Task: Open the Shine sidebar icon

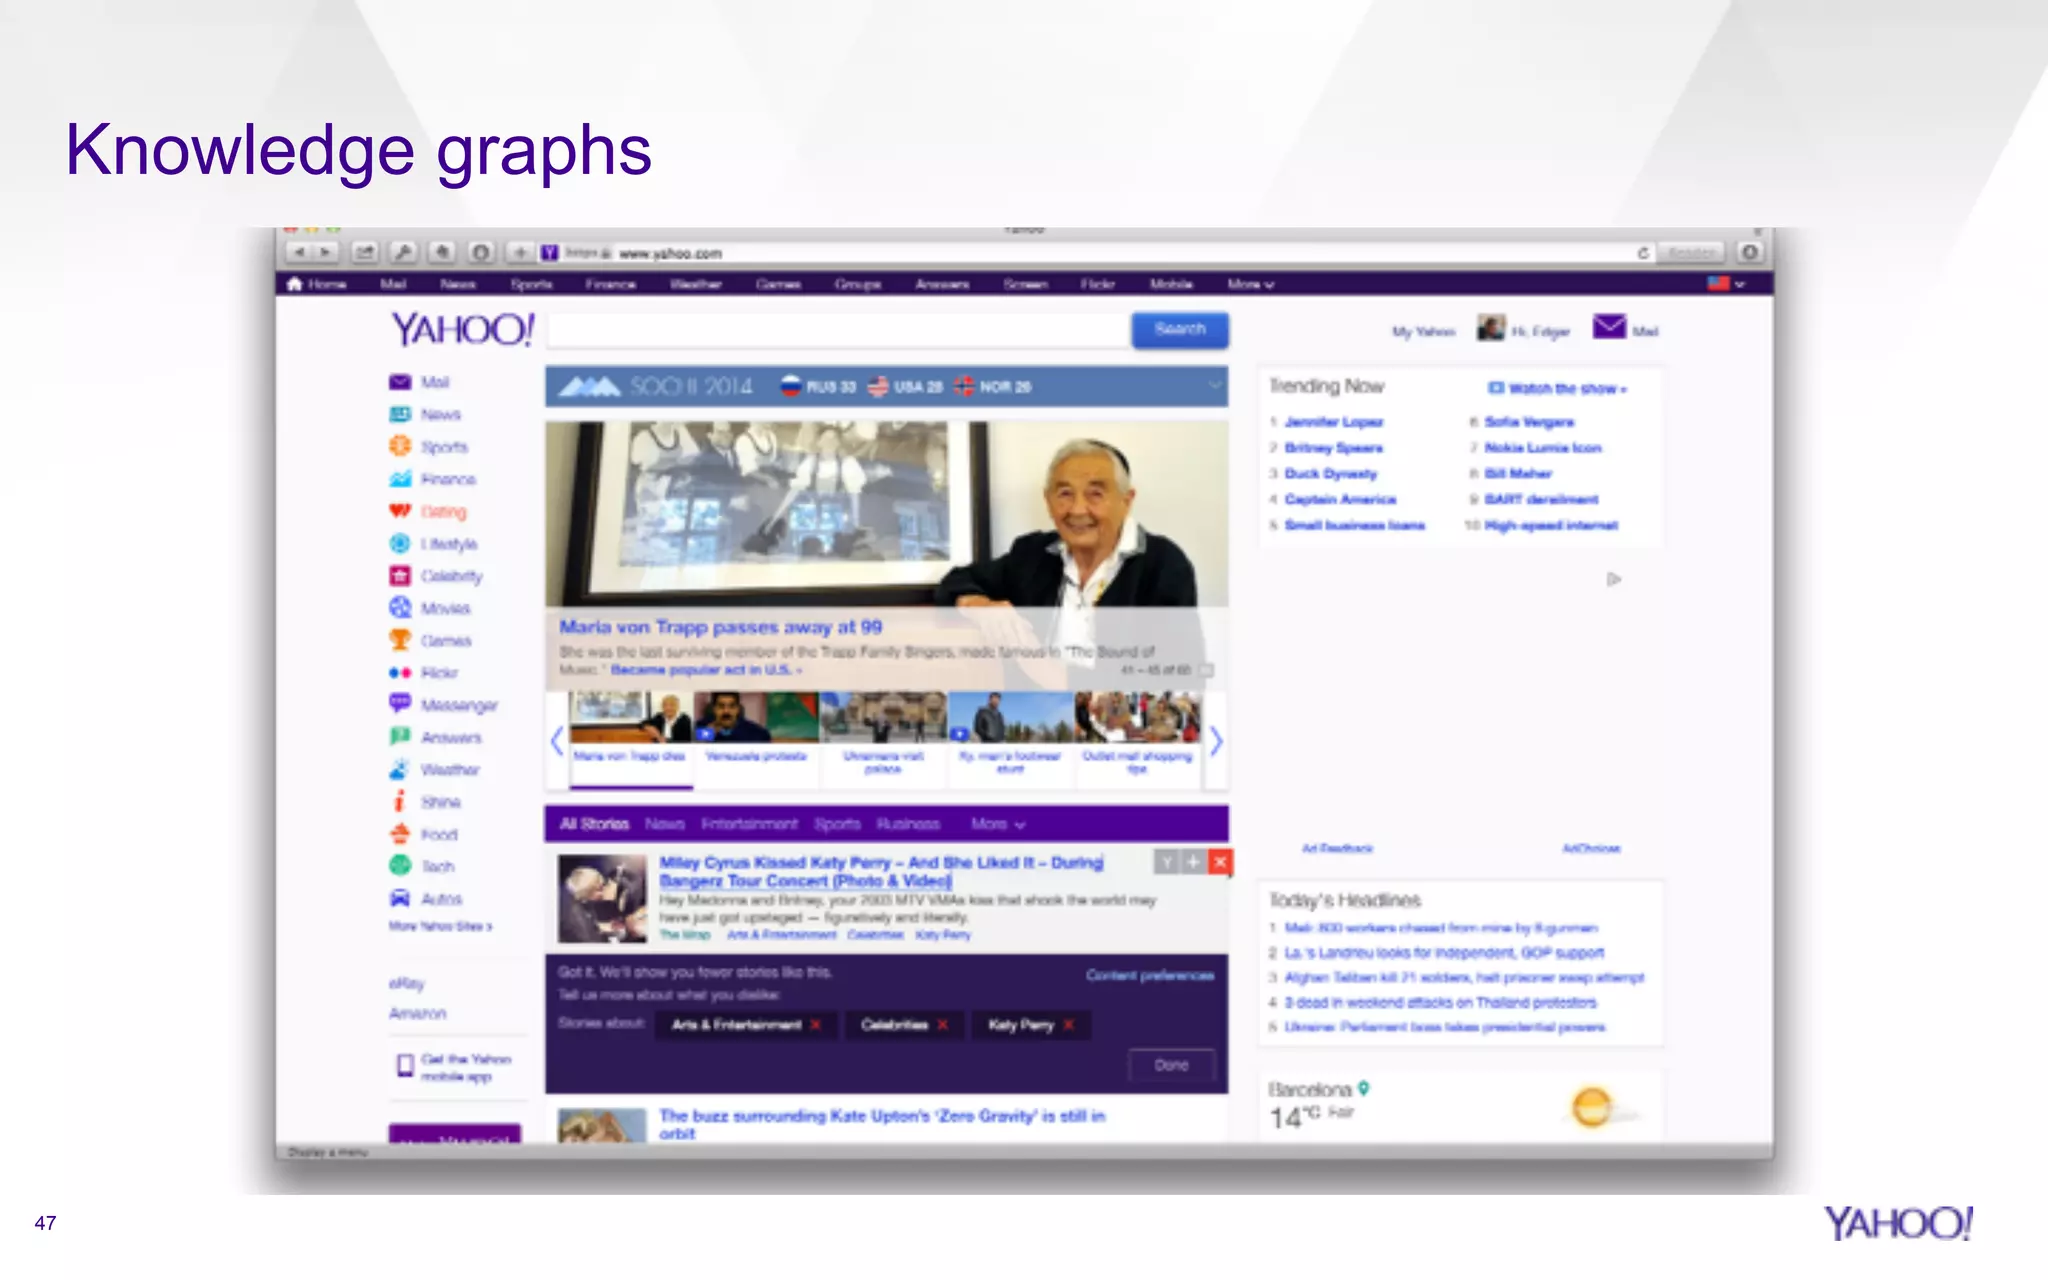Action: point(400,801)
